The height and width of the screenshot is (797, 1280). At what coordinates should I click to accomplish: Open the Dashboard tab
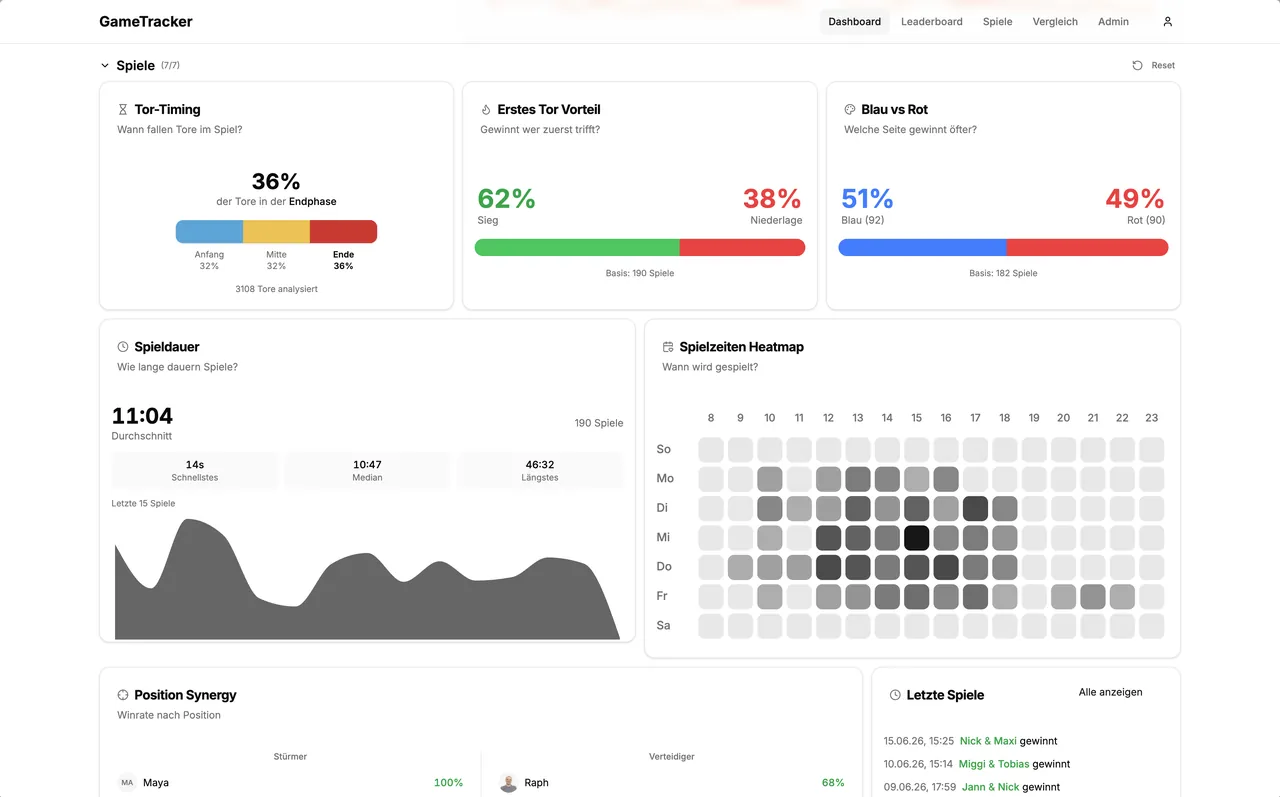click(x=855, y=21)
